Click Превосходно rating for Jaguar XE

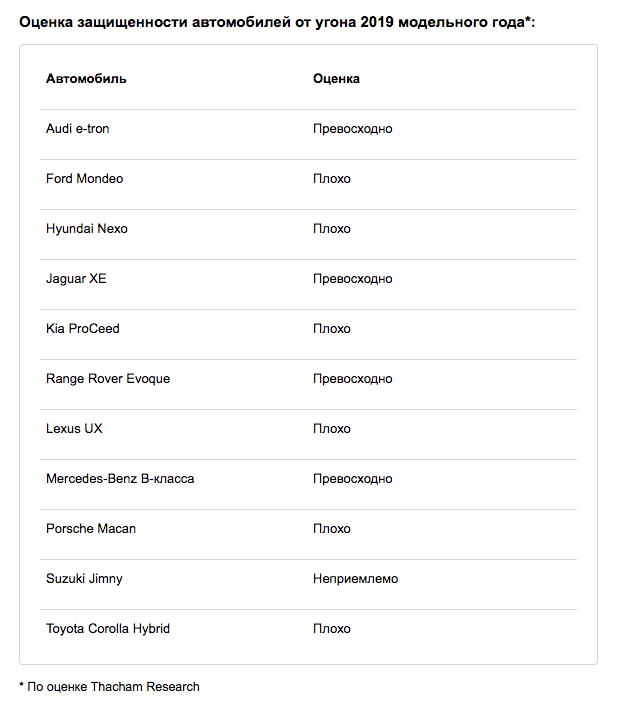(352, 279)
